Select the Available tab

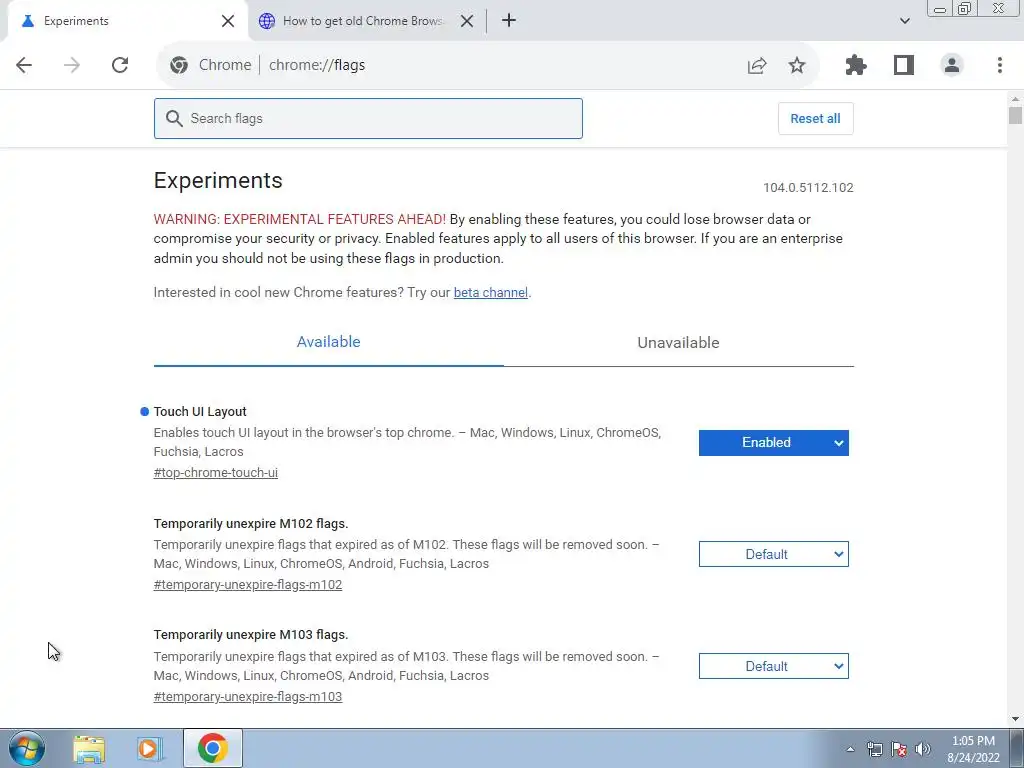click(328, 342)
